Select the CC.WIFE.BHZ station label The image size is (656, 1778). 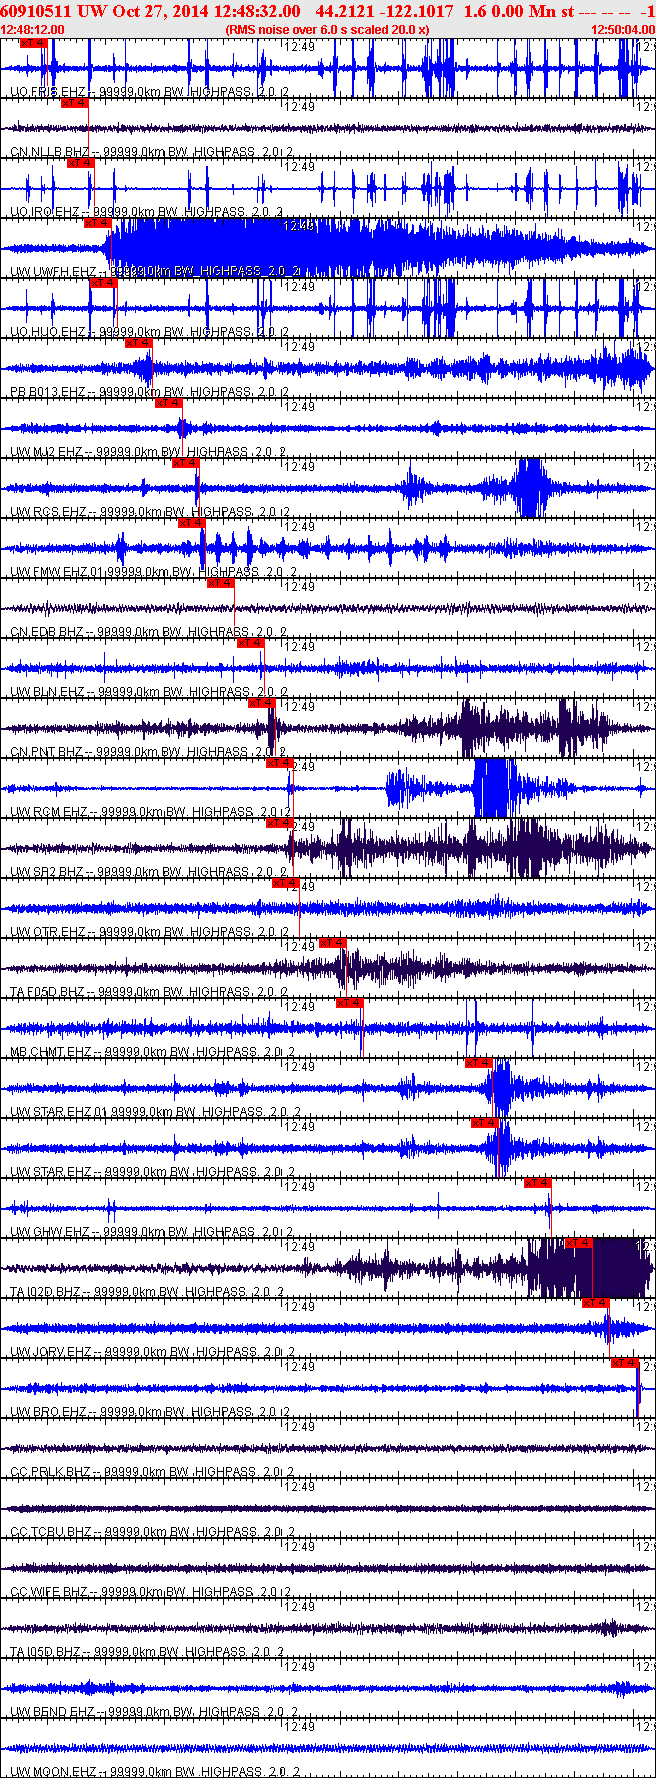click(48, 1592)
